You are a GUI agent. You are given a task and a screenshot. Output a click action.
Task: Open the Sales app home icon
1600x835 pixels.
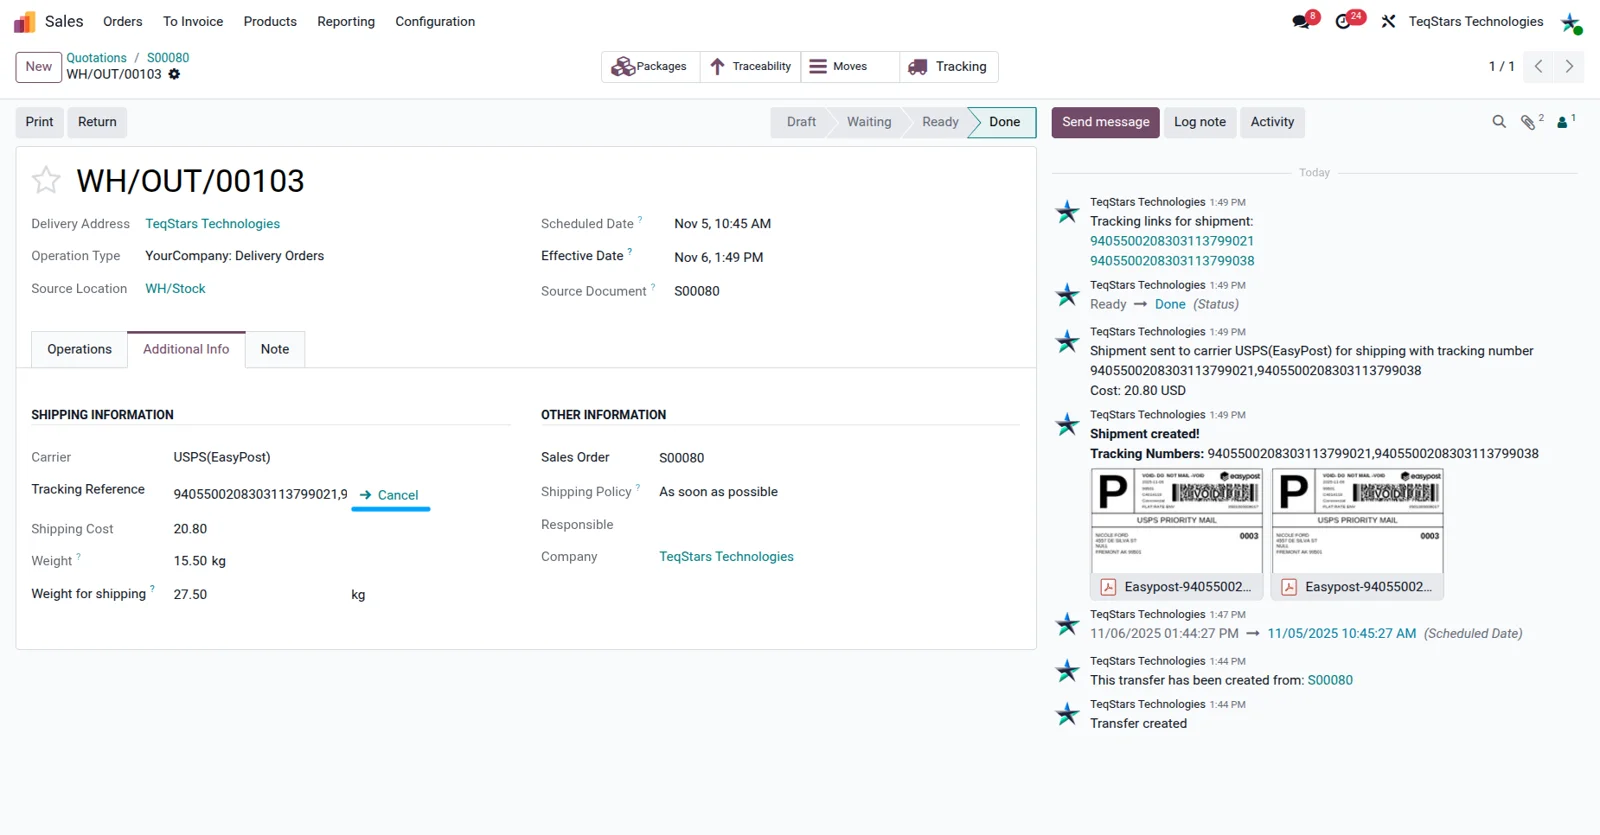click(x=24, y=21)
